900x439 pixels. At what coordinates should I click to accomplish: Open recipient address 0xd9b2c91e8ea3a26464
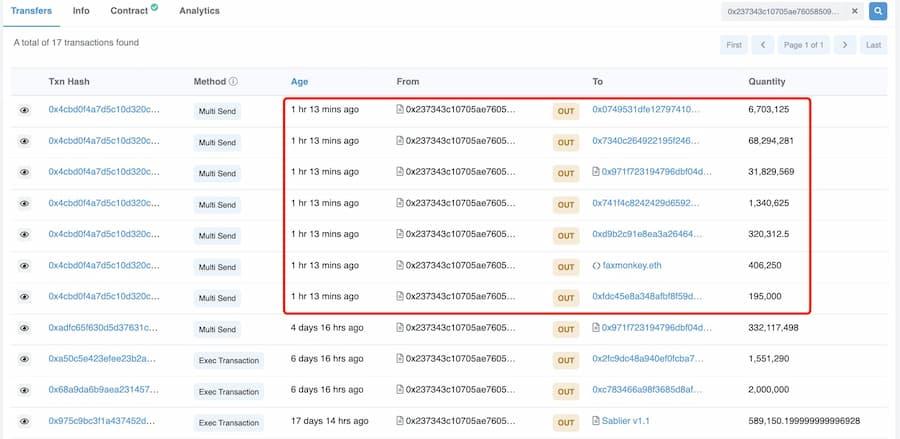[x=647, y=234]
